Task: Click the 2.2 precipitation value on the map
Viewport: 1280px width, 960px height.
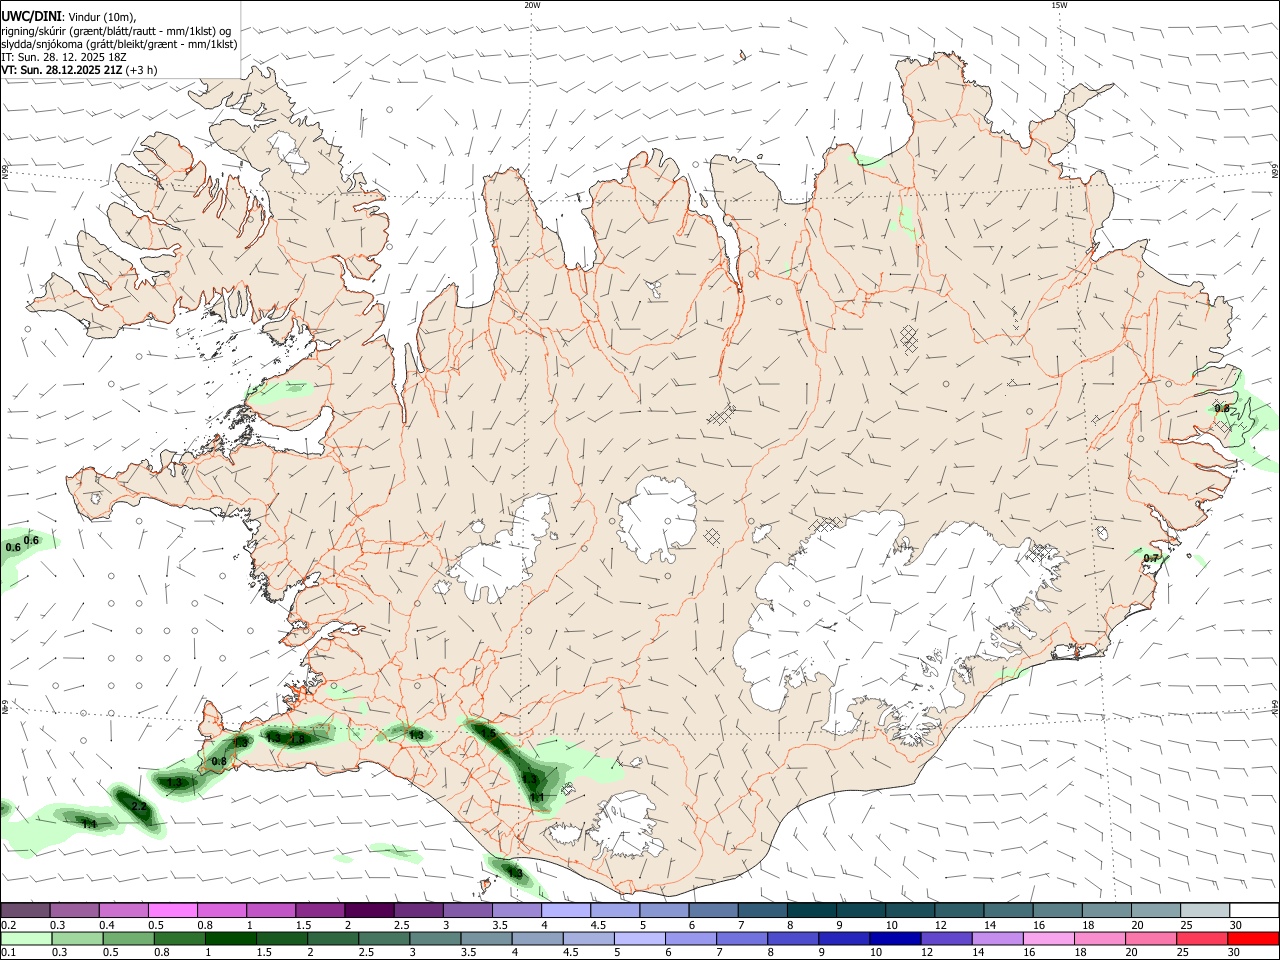Action: 139,806
